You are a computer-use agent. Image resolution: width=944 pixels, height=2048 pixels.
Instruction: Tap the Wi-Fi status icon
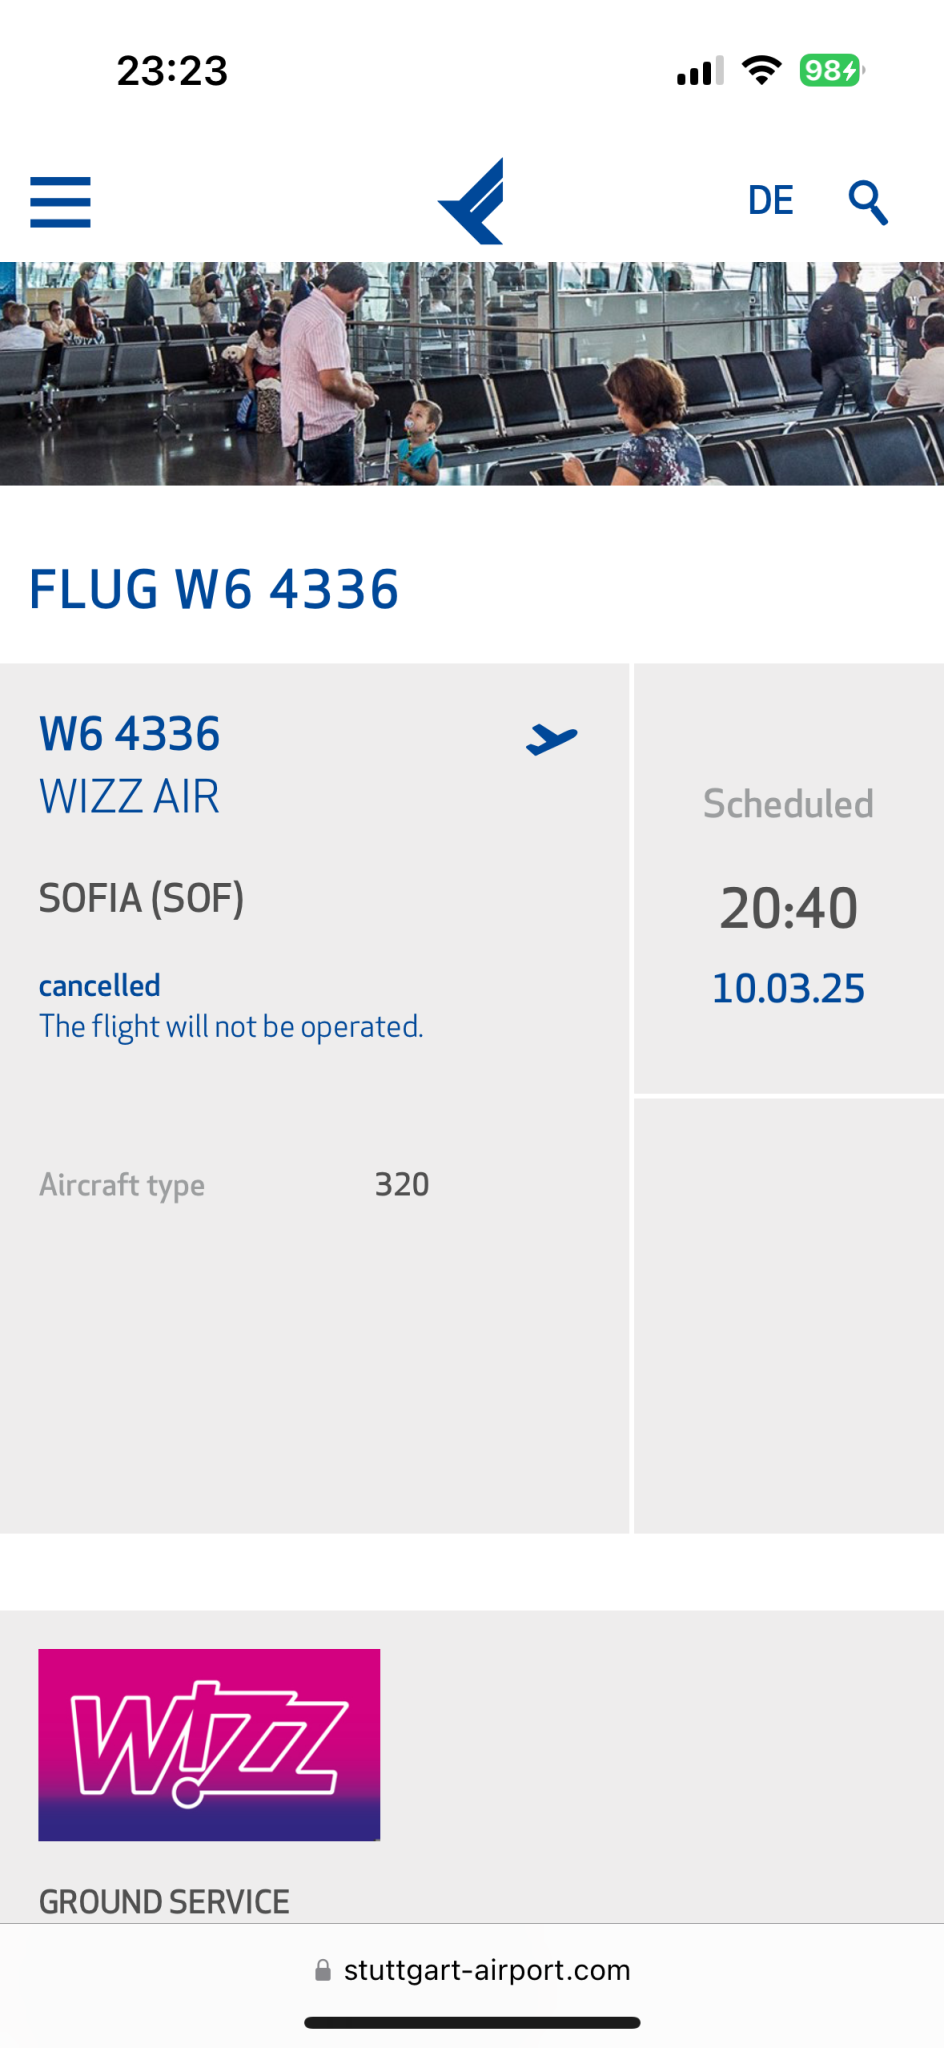point(762,71)
